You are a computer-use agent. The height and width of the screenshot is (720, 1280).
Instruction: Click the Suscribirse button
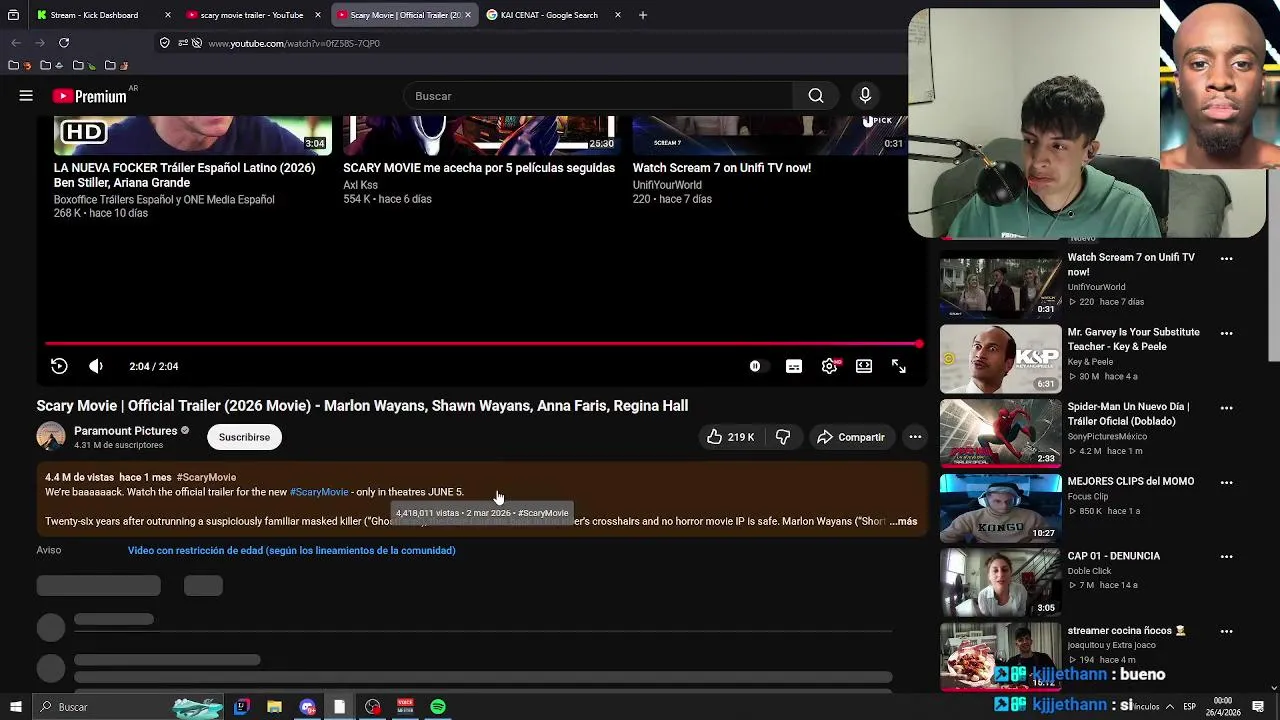tap(244, 437)
